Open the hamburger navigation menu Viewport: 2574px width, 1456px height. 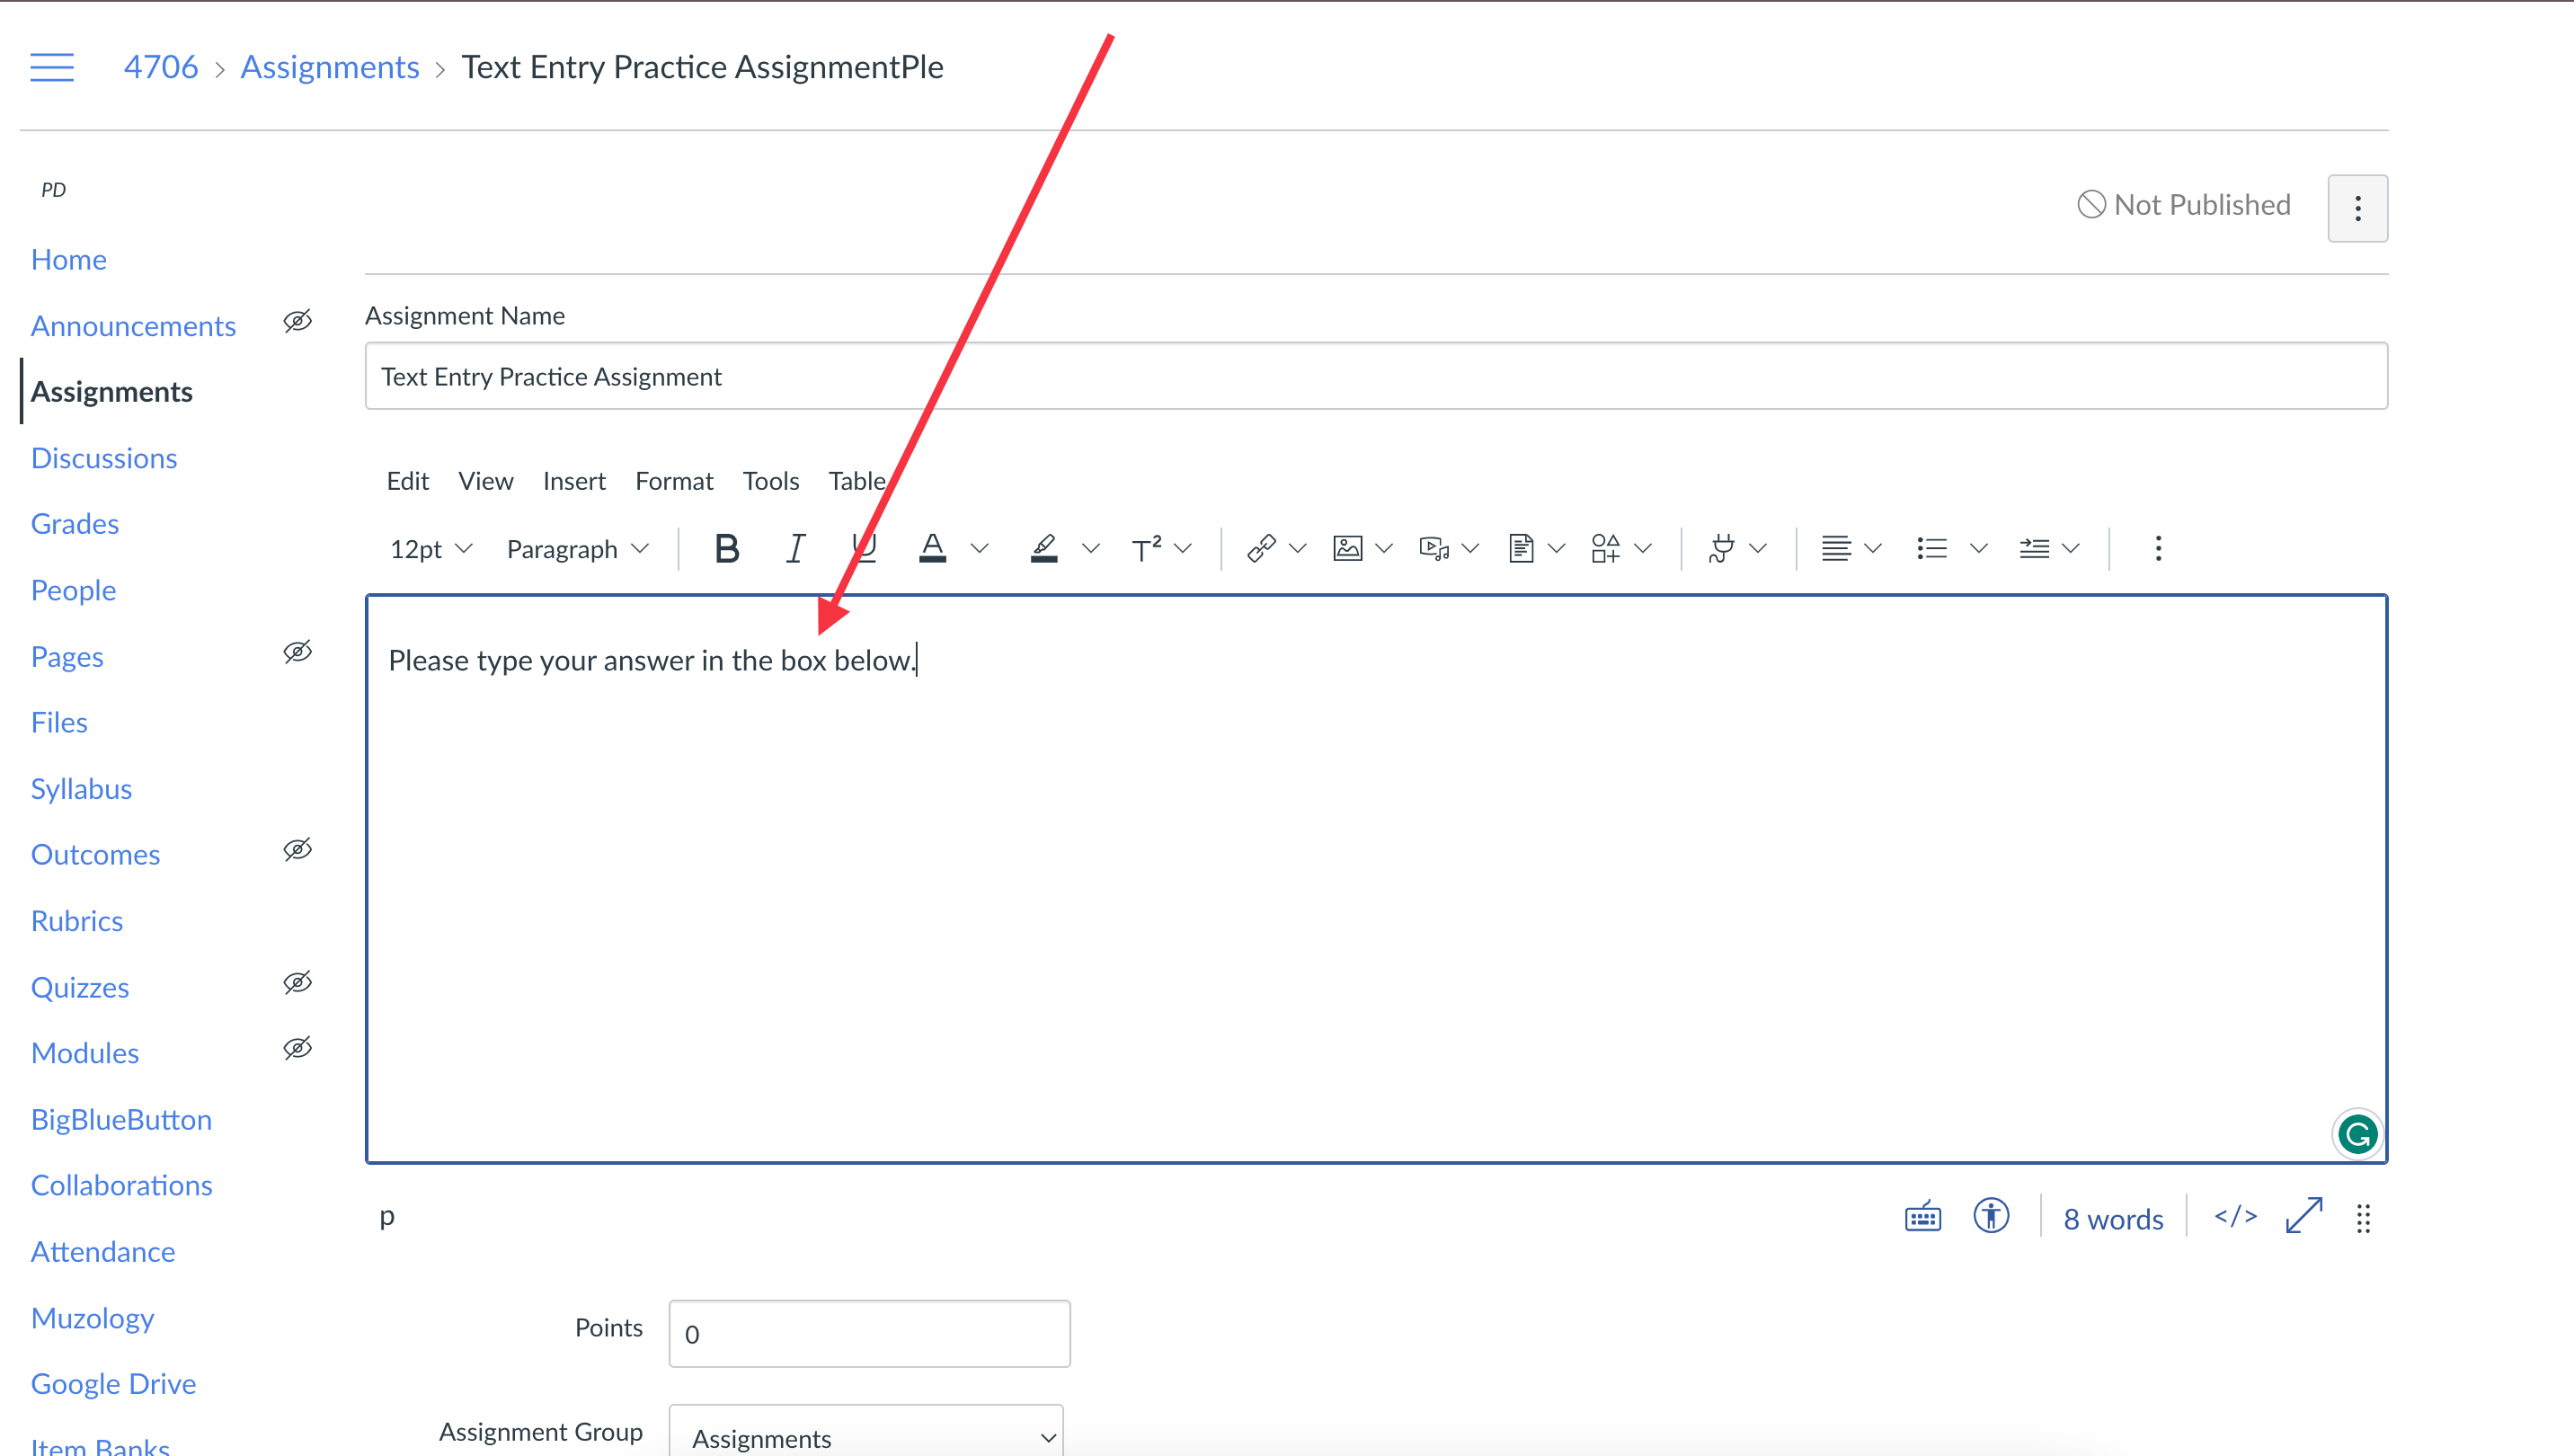pos(52,67)
